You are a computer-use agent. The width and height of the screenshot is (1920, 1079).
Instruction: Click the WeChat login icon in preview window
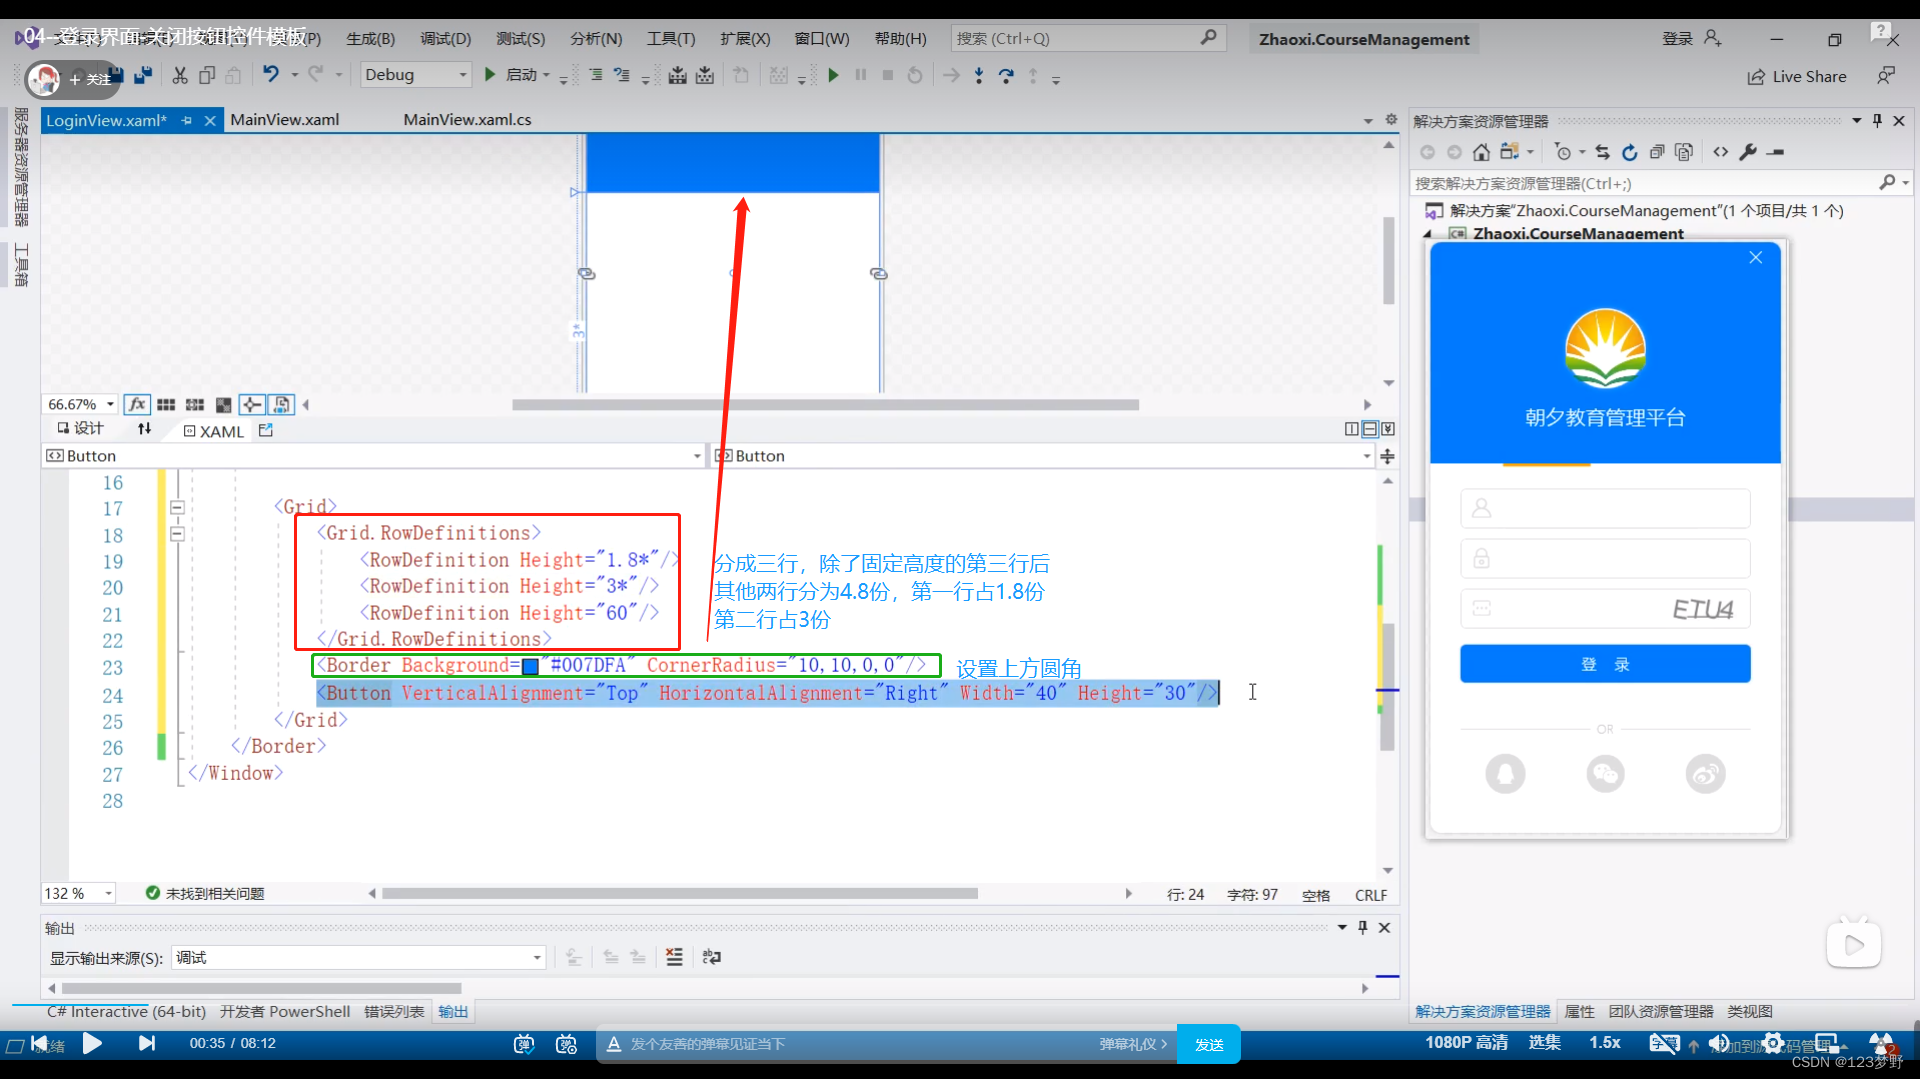(1605, 773)
